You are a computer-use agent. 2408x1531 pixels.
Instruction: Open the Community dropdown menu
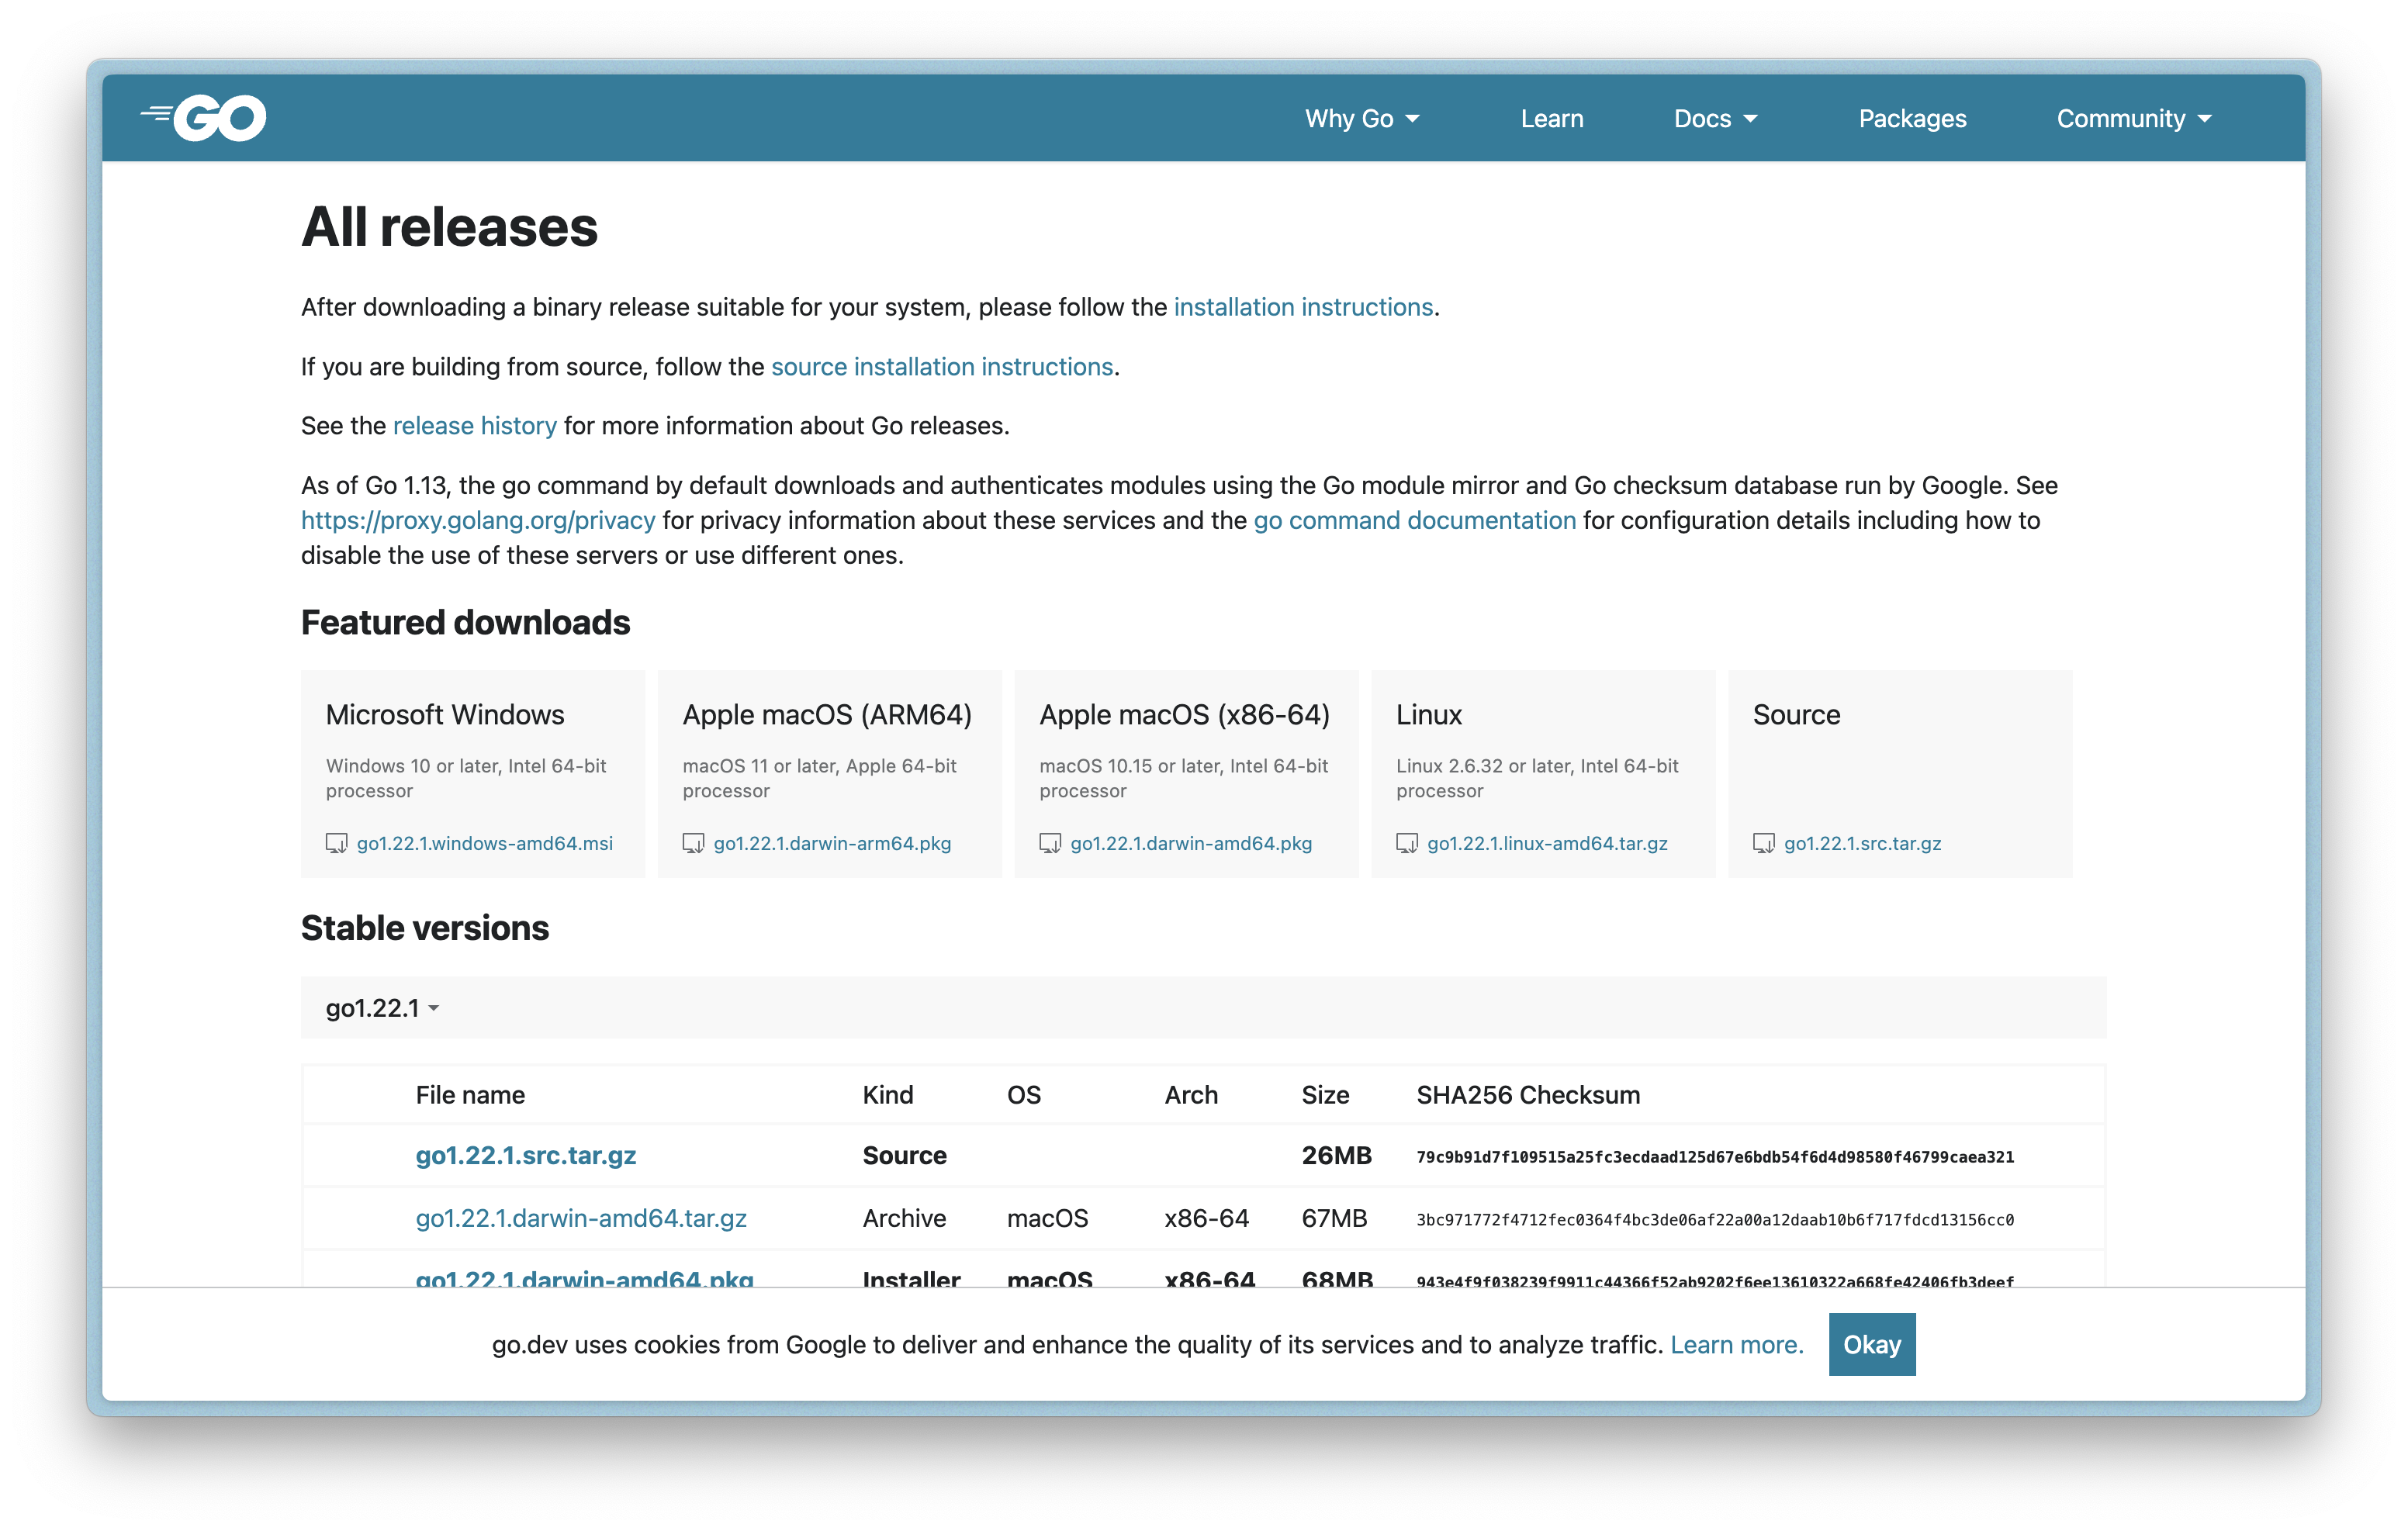(x=2133, y=118)
